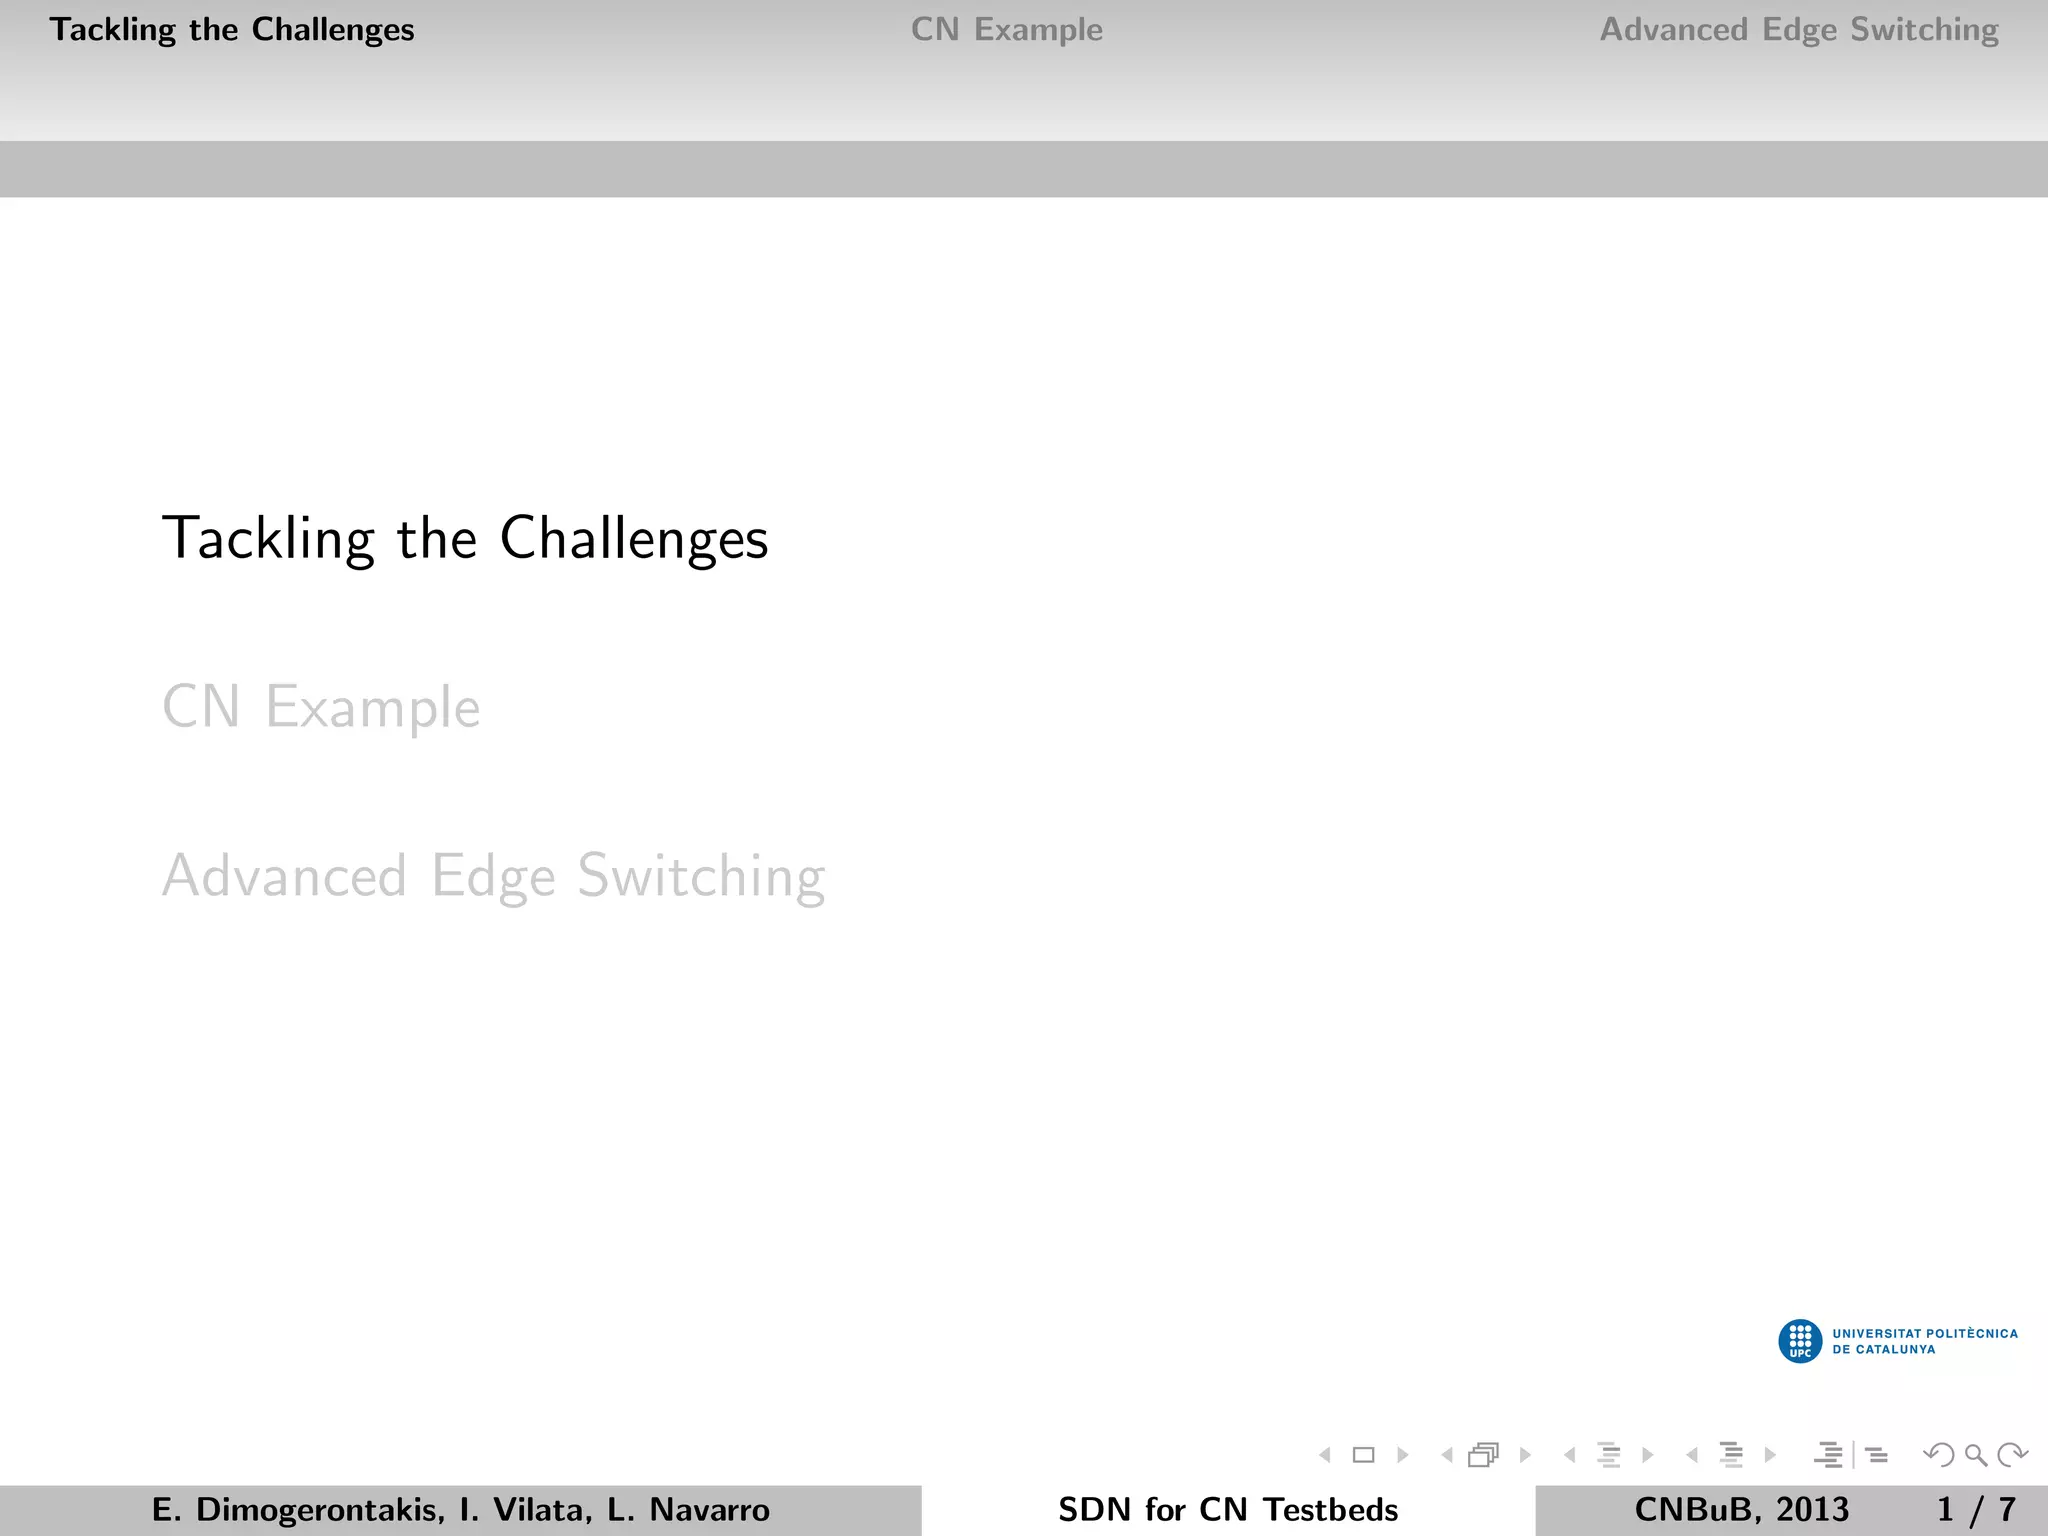The image size is (2048, 1536).
Task: Go to previous slide with left arrow beside slide icon
Action: tap(1325, 1455)
